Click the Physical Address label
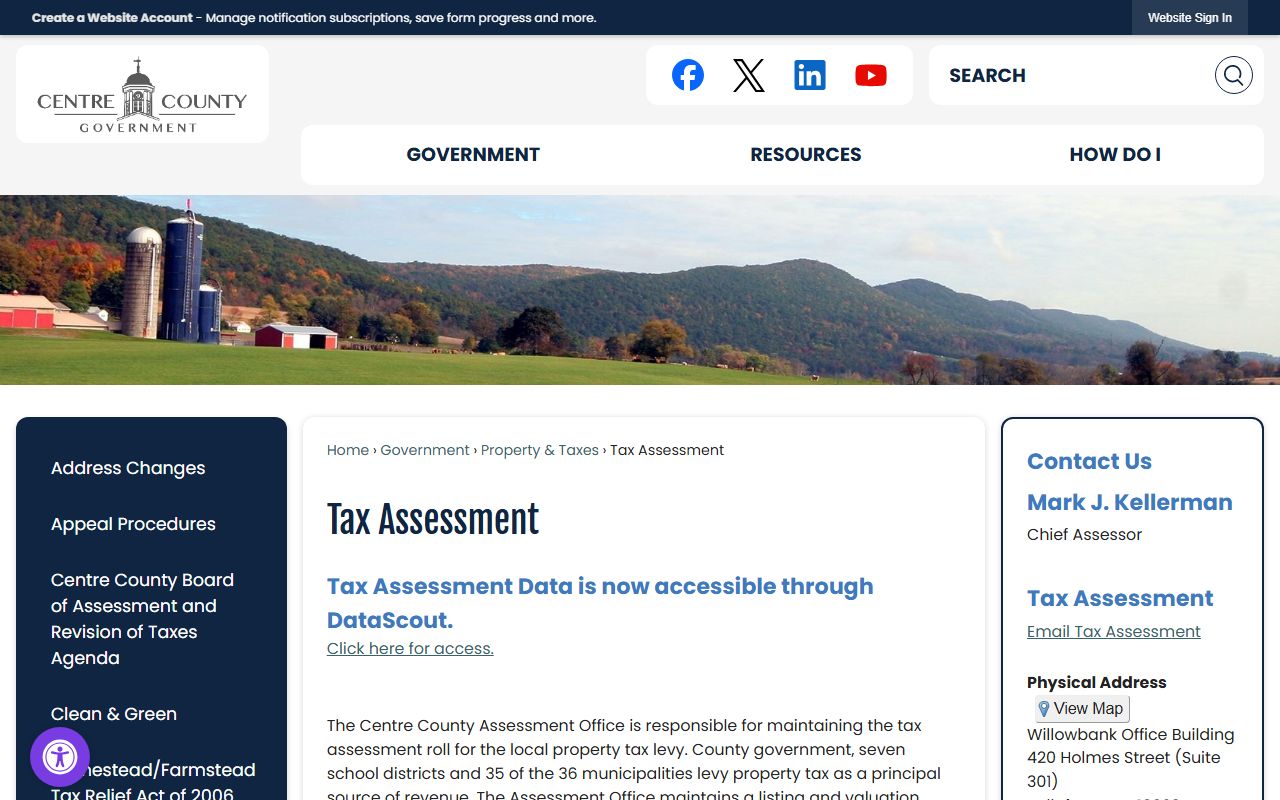 (x=1097, y=683)
